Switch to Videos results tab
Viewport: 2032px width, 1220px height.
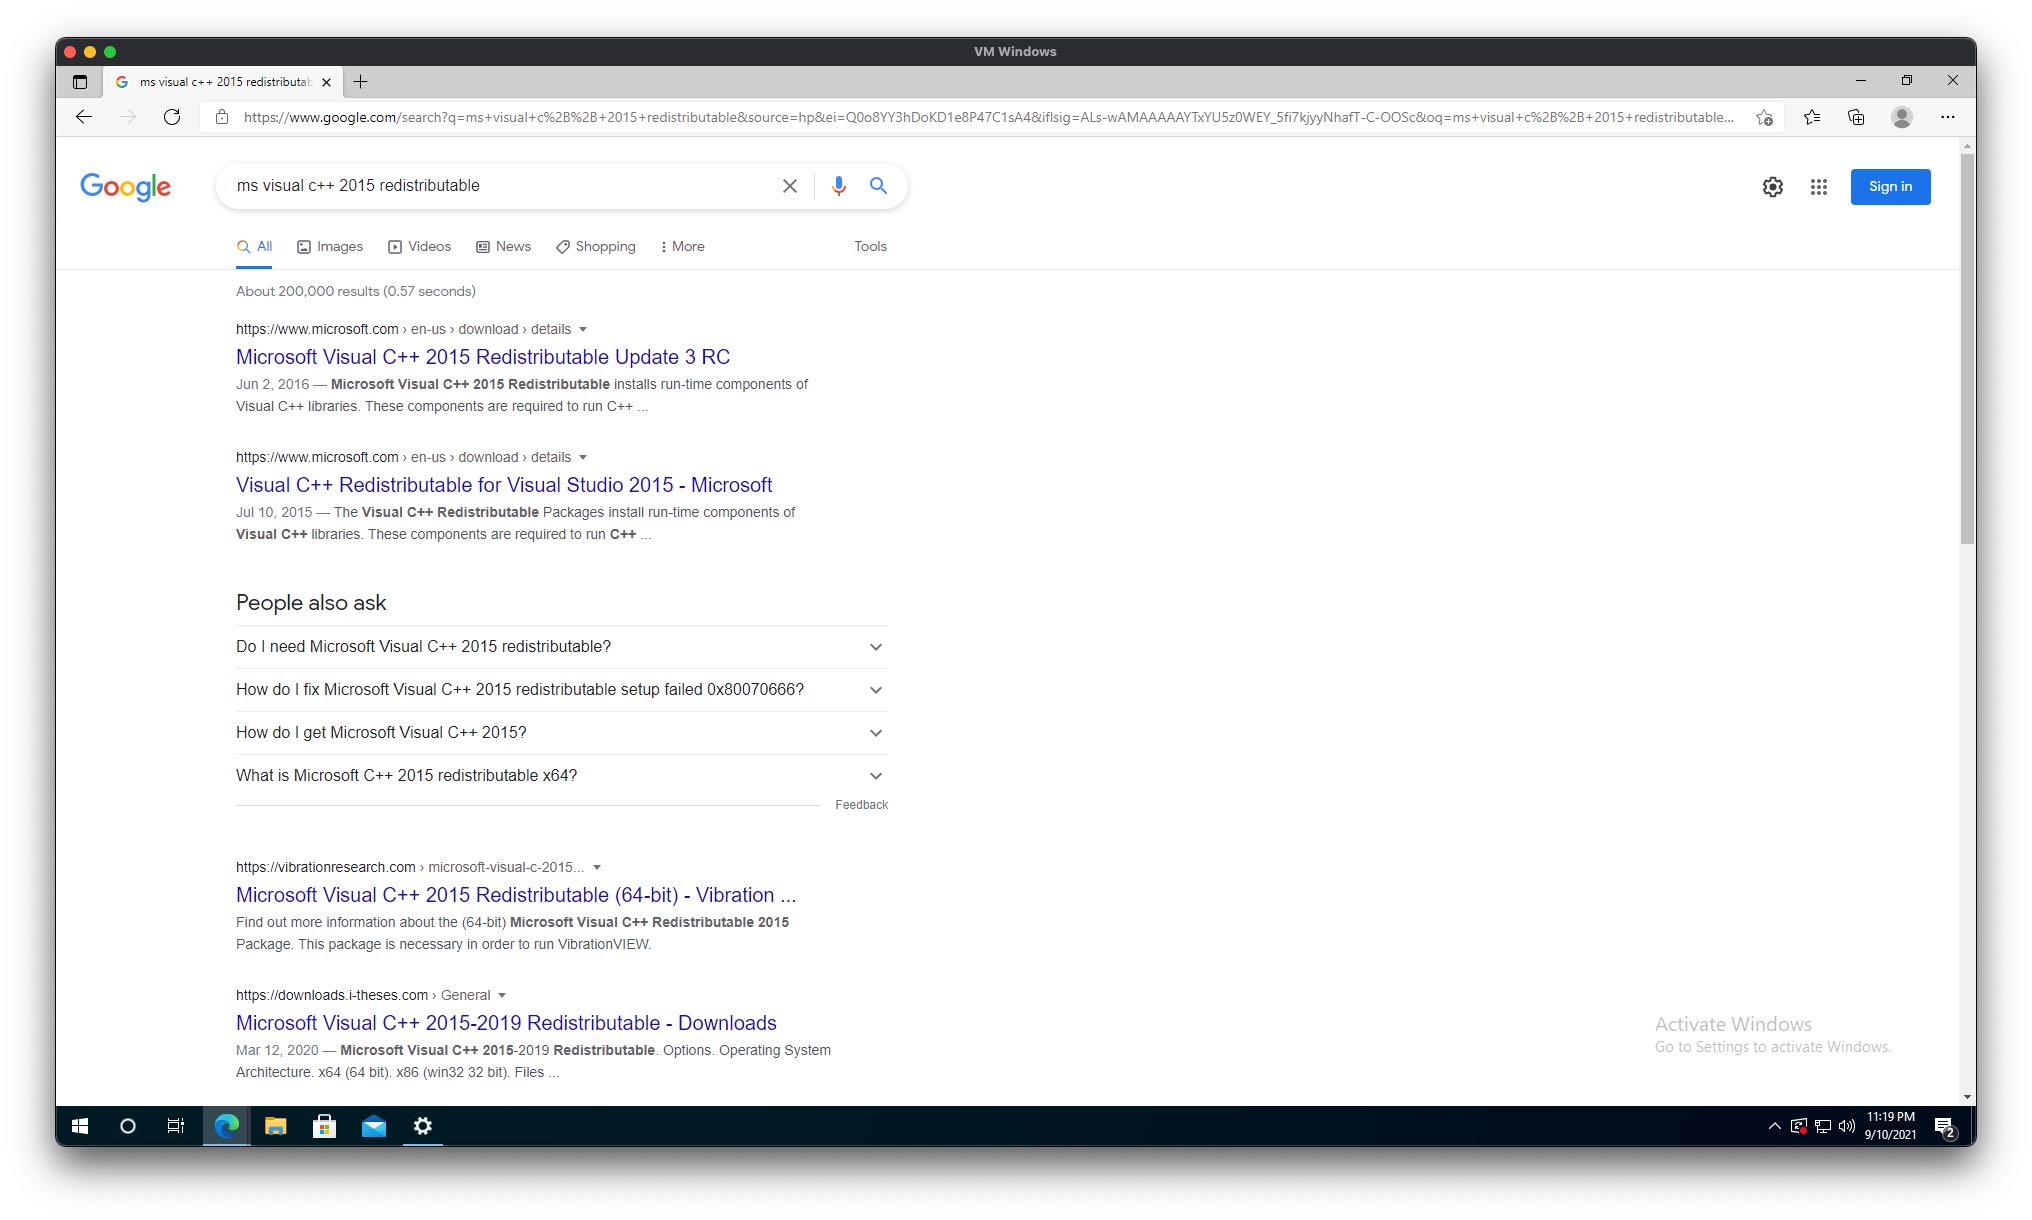point(420,247)
